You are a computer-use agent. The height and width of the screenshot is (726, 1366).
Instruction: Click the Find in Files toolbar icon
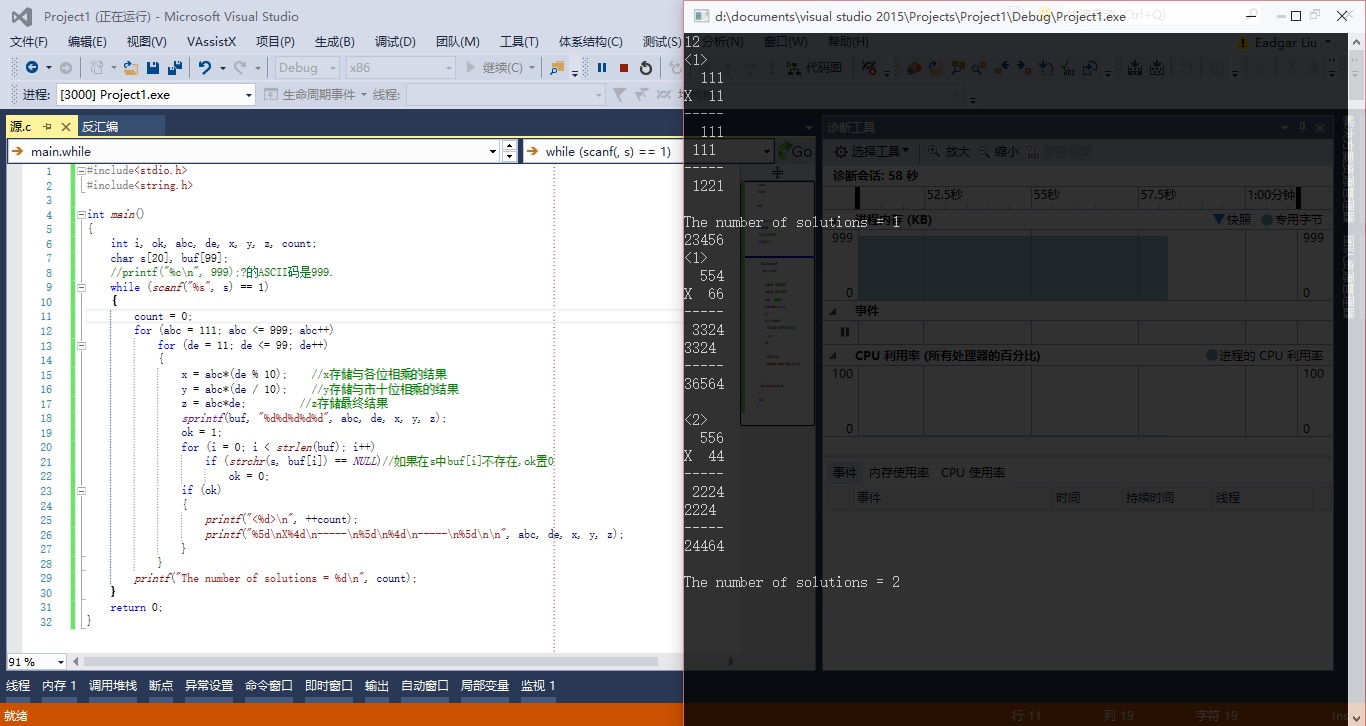559,68
